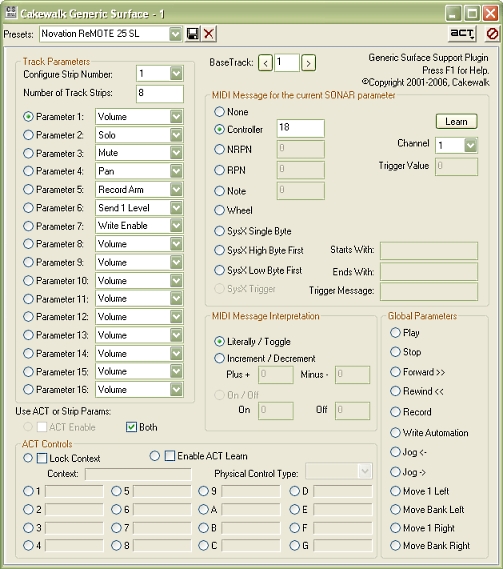Select ACT control radio button G
The height and width of the screenshot is (569, 503).
tap(295, 545)
